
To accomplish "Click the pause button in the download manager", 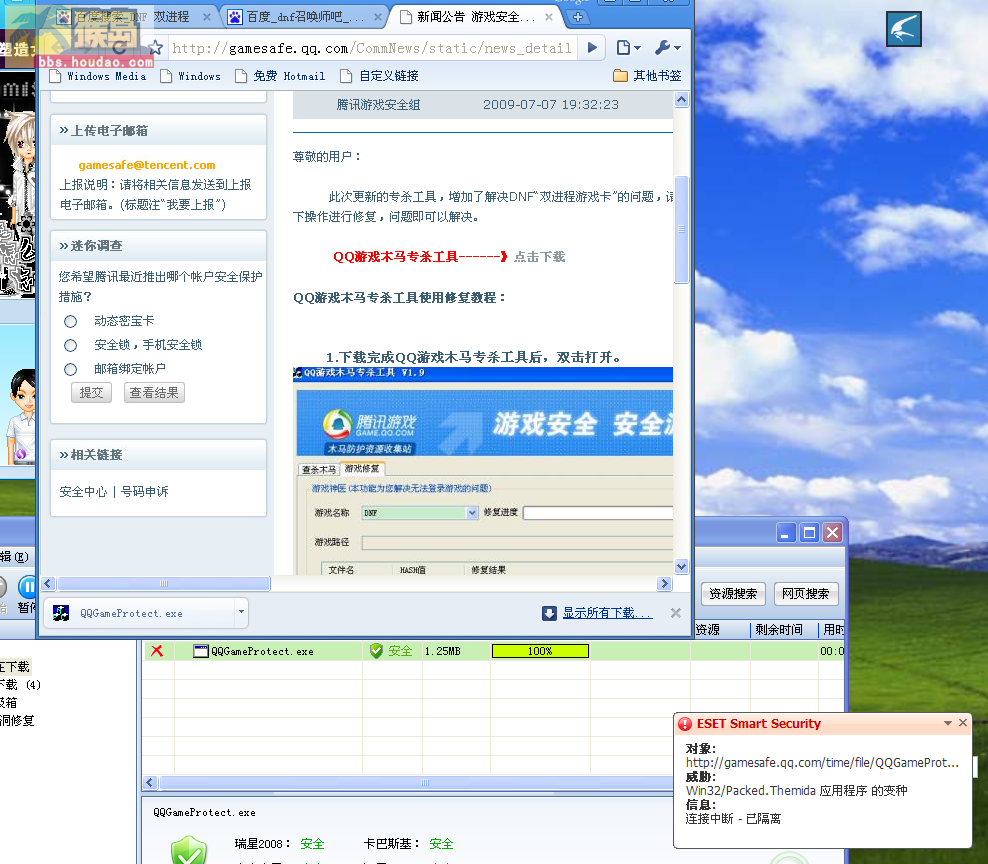I will click(27, 587).
